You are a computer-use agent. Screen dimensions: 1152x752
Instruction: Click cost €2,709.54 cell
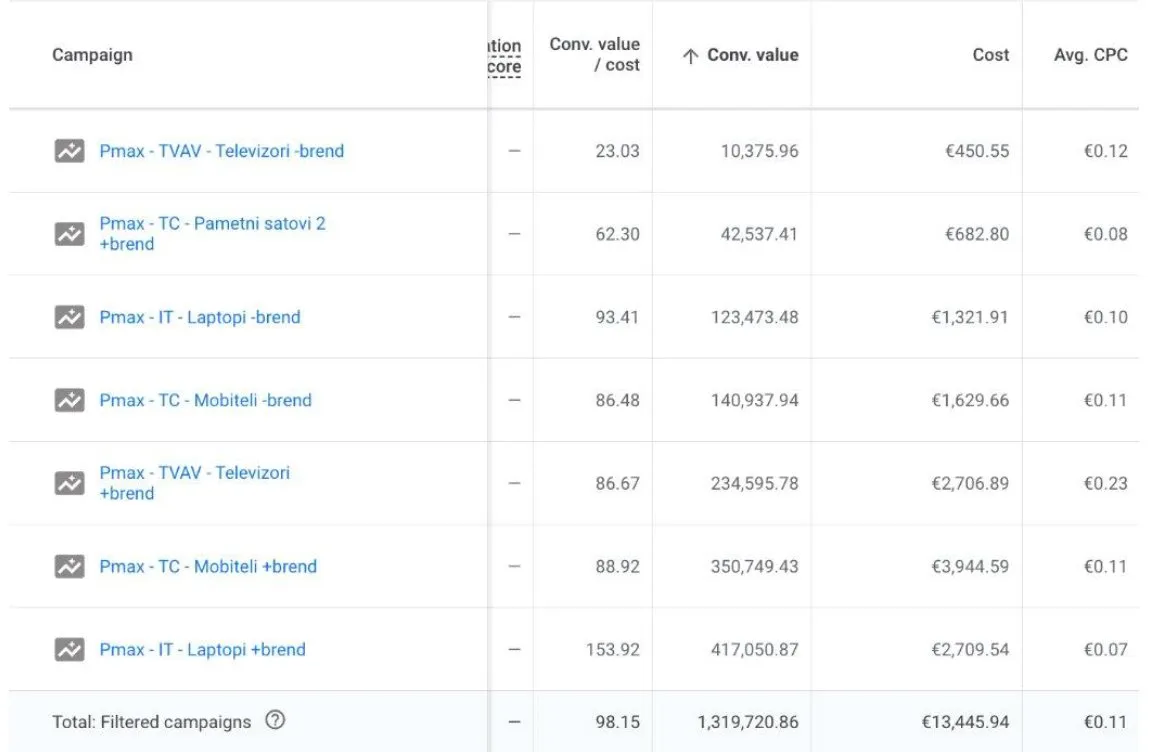(970, 649)
